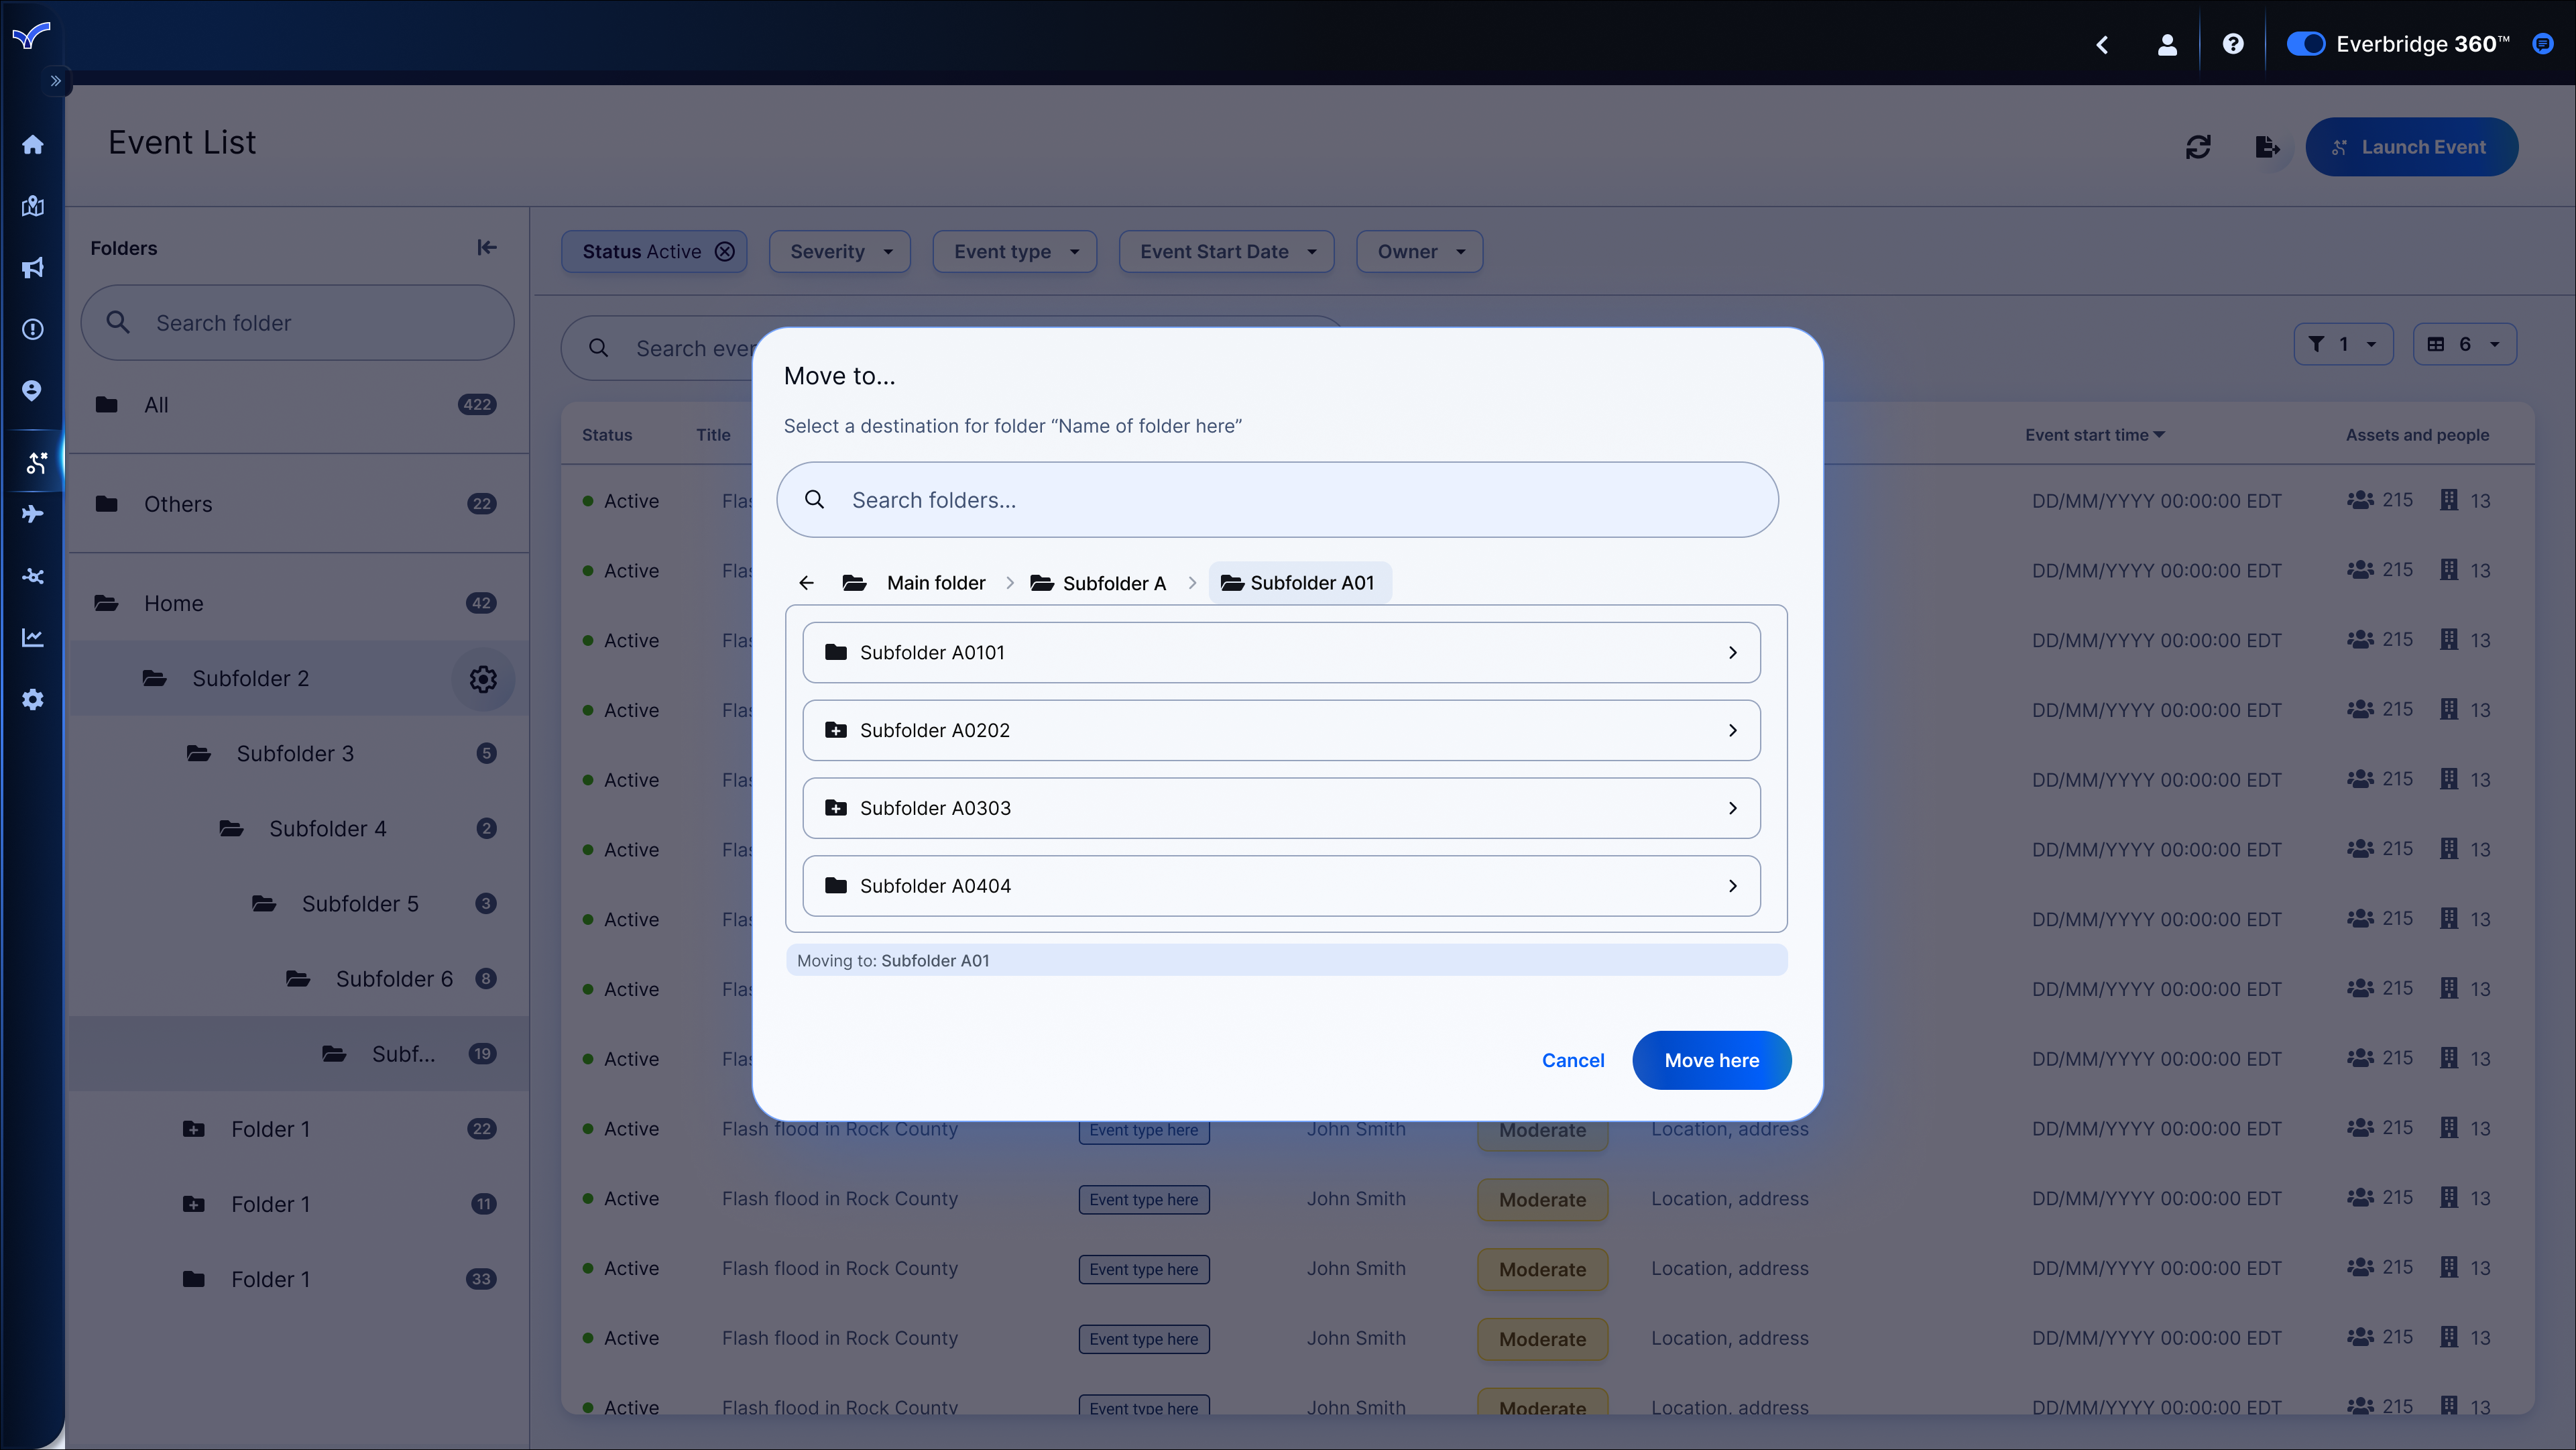This screenshot has width=2576, height=1450.
Task: Expand the Event Start Date dropdown
Action: [x=1226, y=252]
